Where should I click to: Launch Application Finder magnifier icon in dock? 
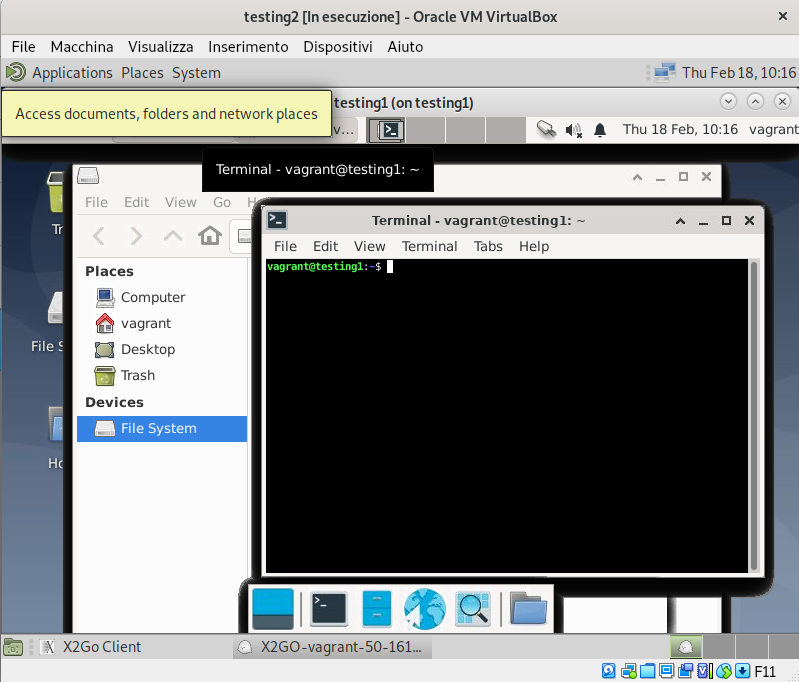point(473,609)
